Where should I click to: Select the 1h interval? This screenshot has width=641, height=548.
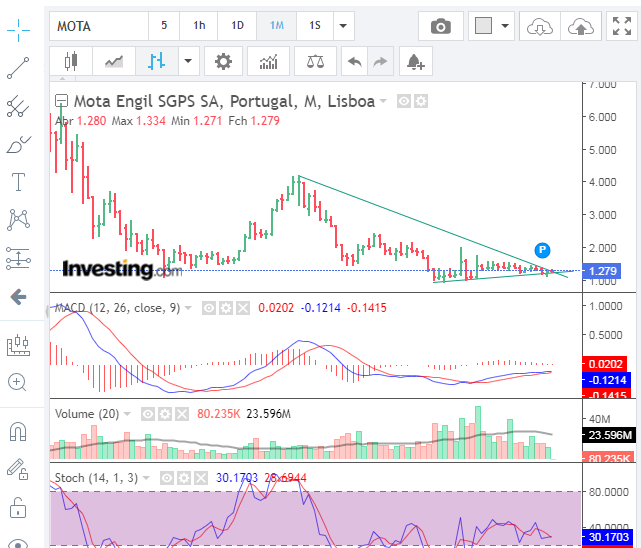pyautogui.click(x=199, y=26)
